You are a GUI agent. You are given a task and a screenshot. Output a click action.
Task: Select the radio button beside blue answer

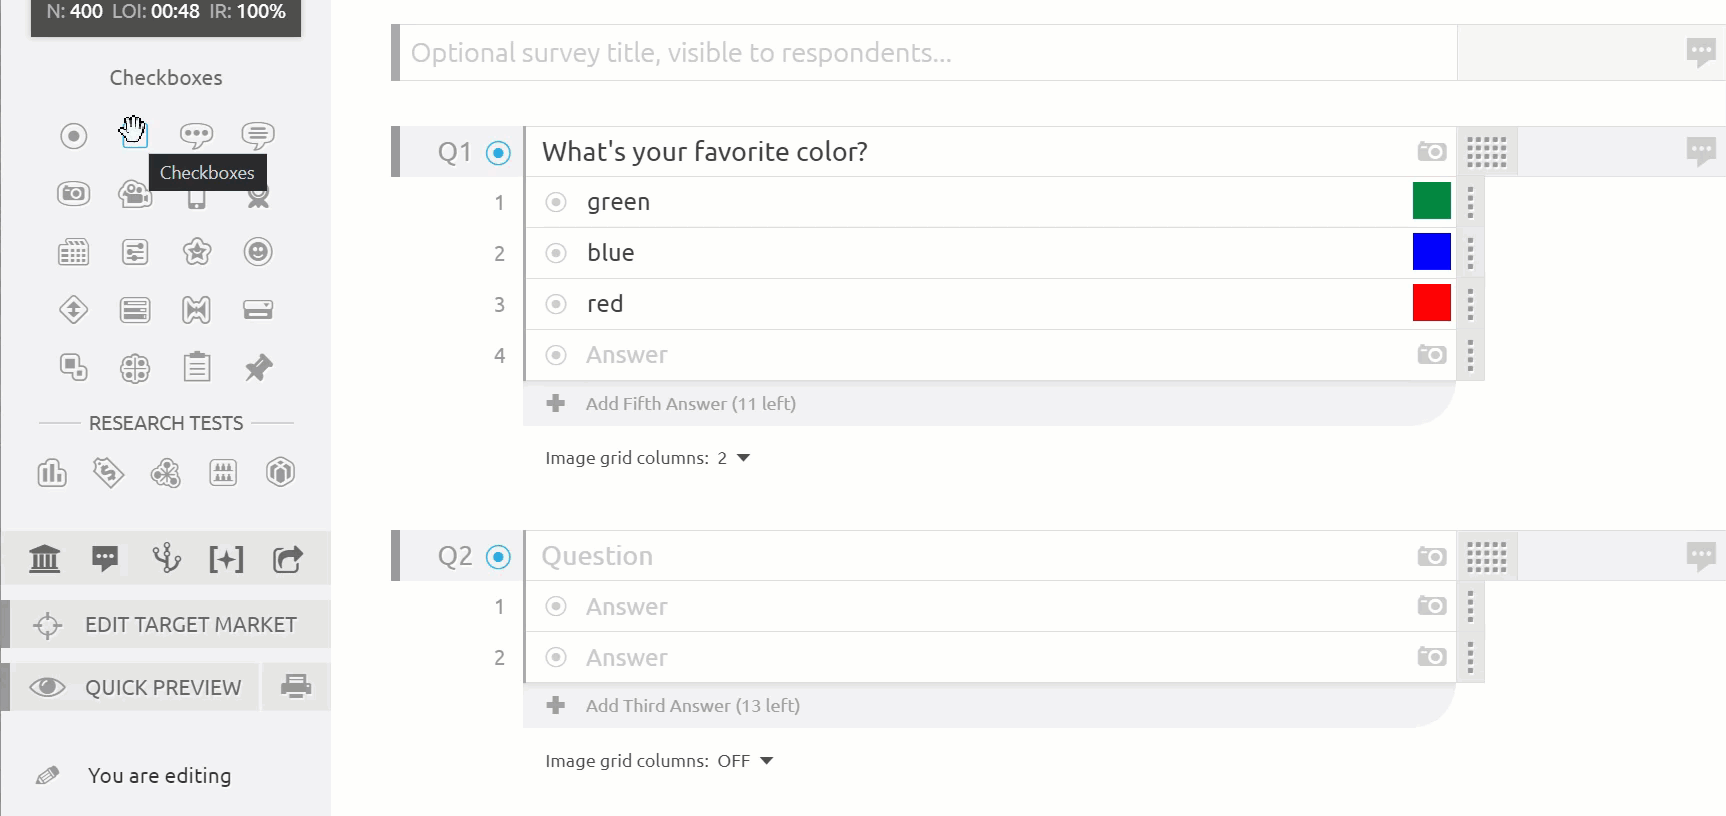click(556, 253)
